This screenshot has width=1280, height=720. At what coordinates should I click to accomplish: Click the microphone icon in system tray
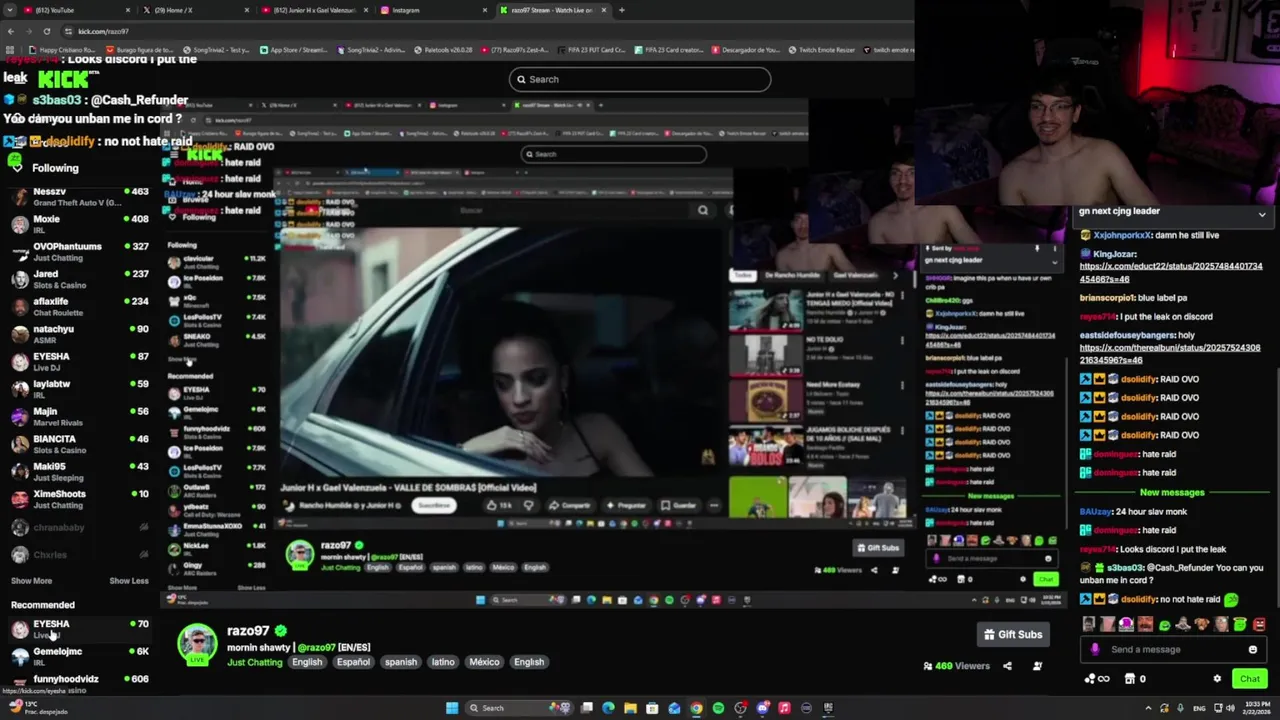tap(1180, 708)
